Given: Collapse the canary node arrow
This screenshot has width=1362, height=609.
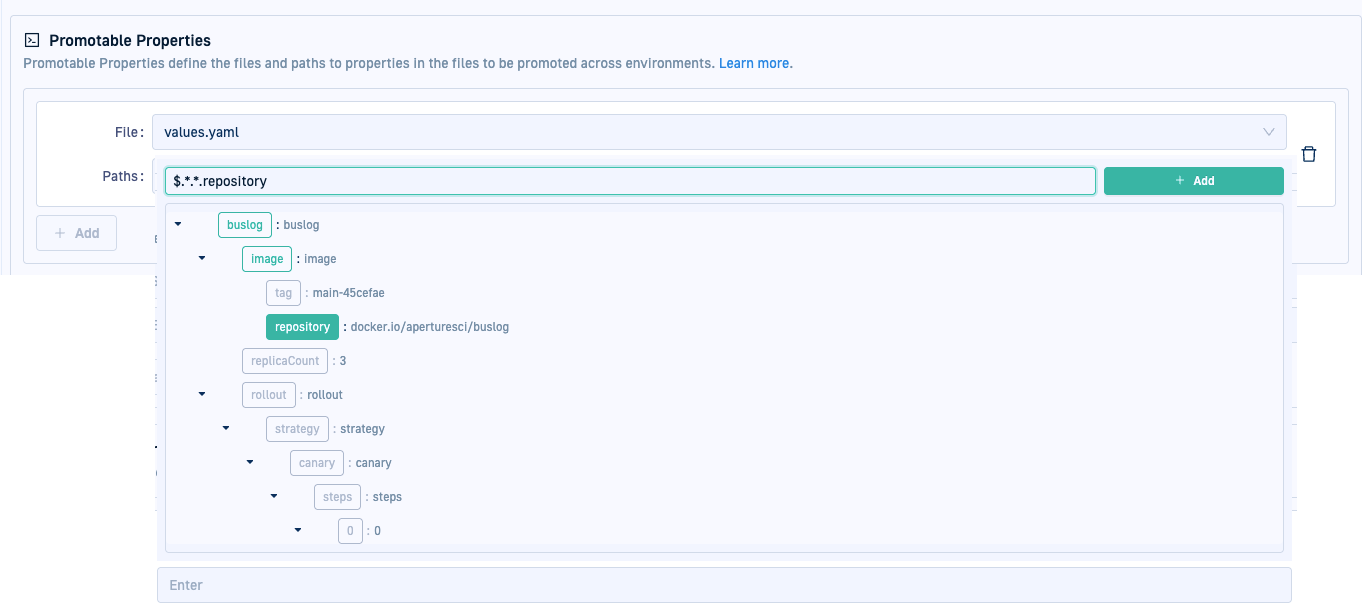Looking at the screenshot, I should (x=250, y=463).
